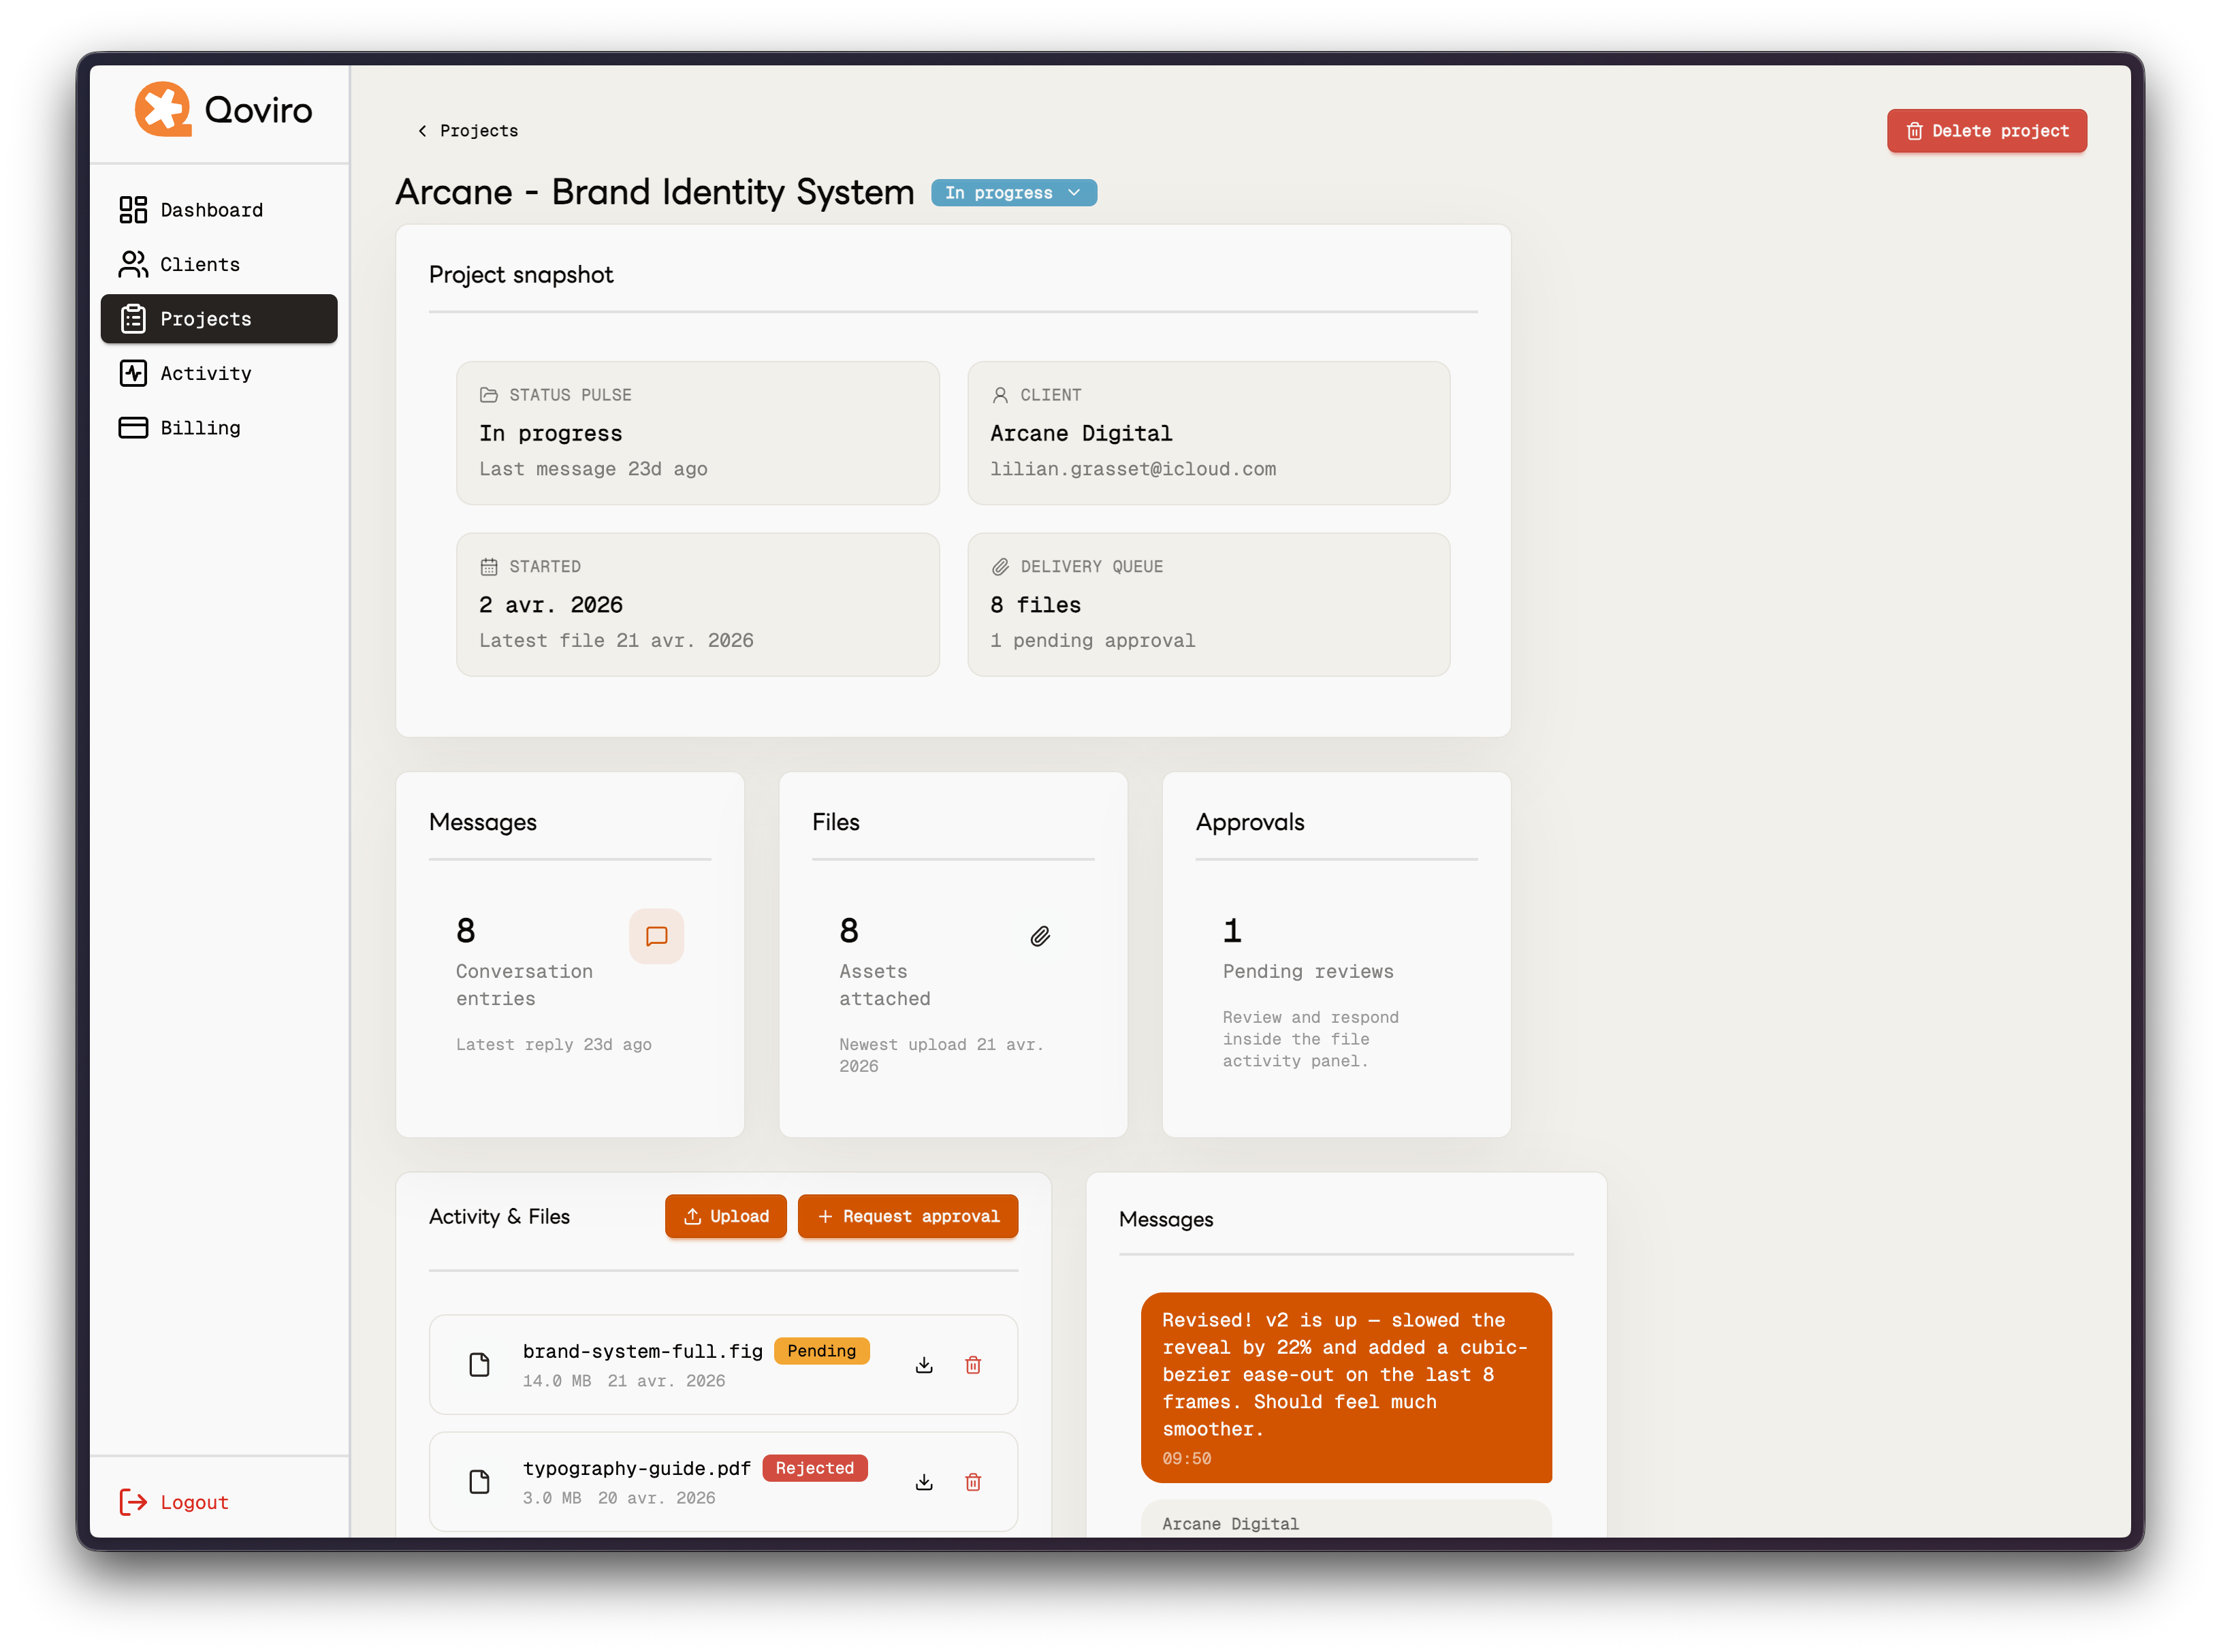Image resolution: width=2221 pixels, height=1652 pixels.
Task: Click the Arcane Digital client name
Action: tap(1081, 433)
